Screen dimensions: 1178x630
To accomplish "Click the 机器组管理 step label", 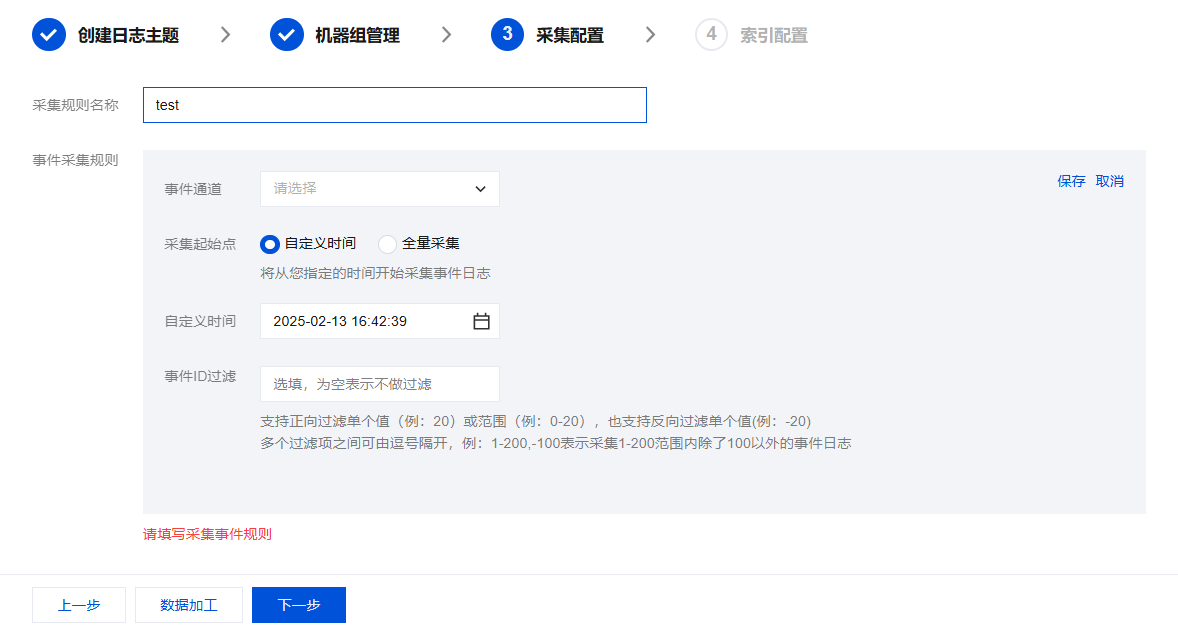I will point(357,35).
